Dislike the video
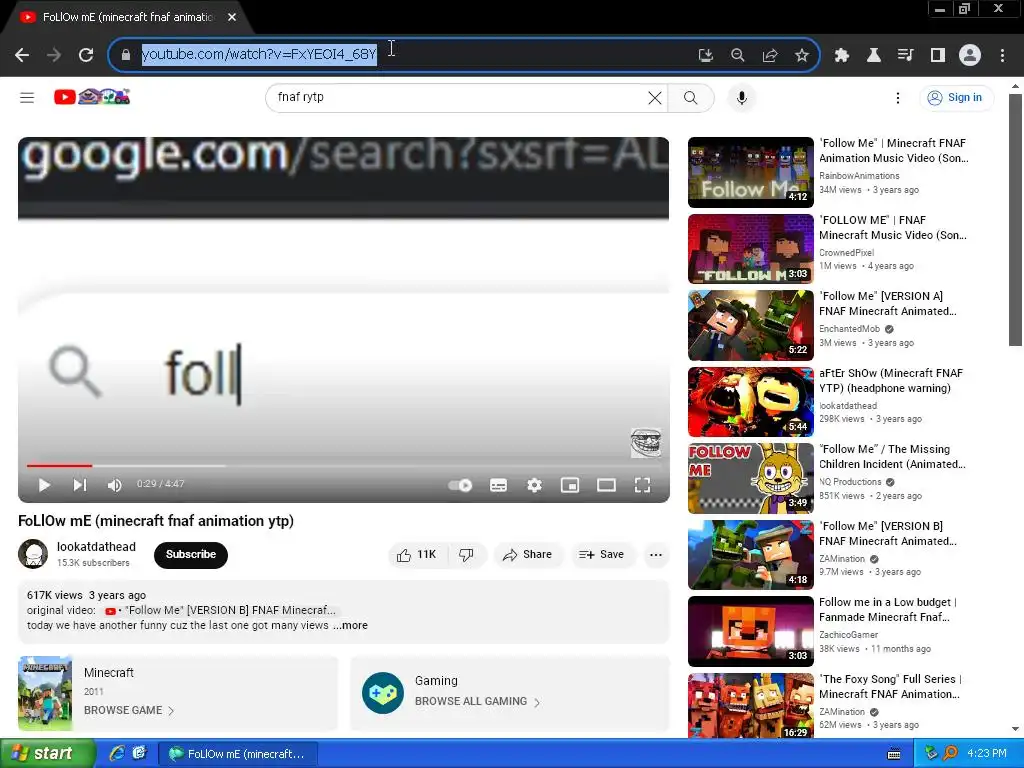1024x768 pixels. [466, 554]
